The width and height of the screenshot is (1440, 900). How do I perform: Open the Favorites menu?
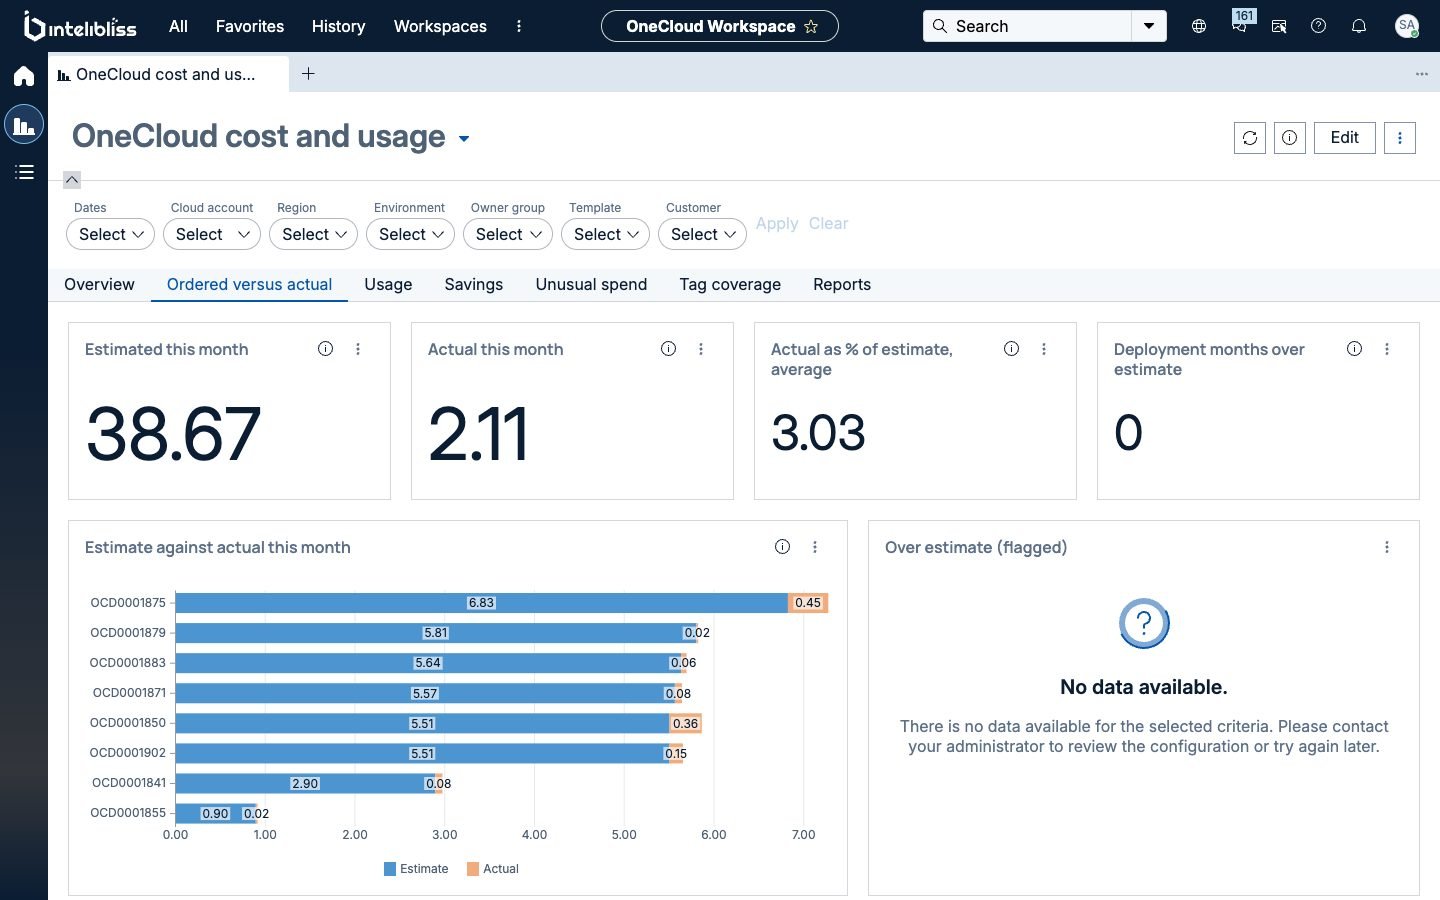pyautogui.click(x=250, y=26)
